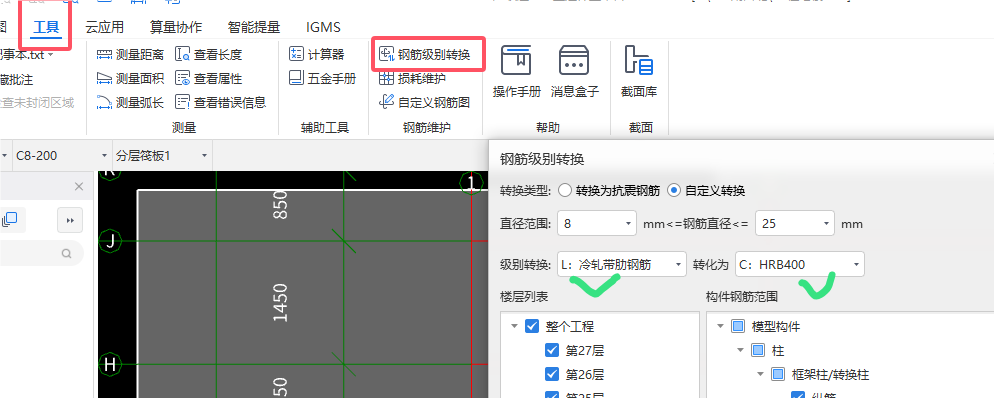Open the IGMS tab

[323, 27]
